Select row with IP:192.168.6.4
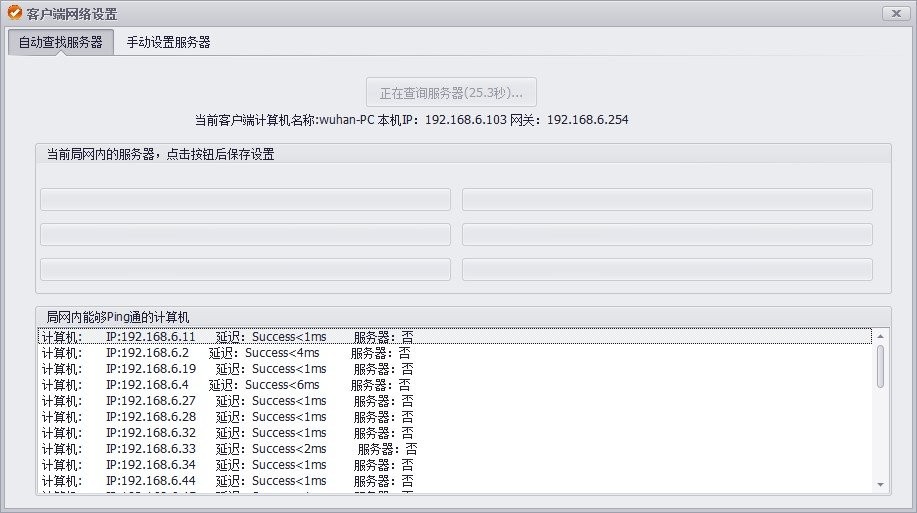This screenshot has height=513, width=917. 455,385
